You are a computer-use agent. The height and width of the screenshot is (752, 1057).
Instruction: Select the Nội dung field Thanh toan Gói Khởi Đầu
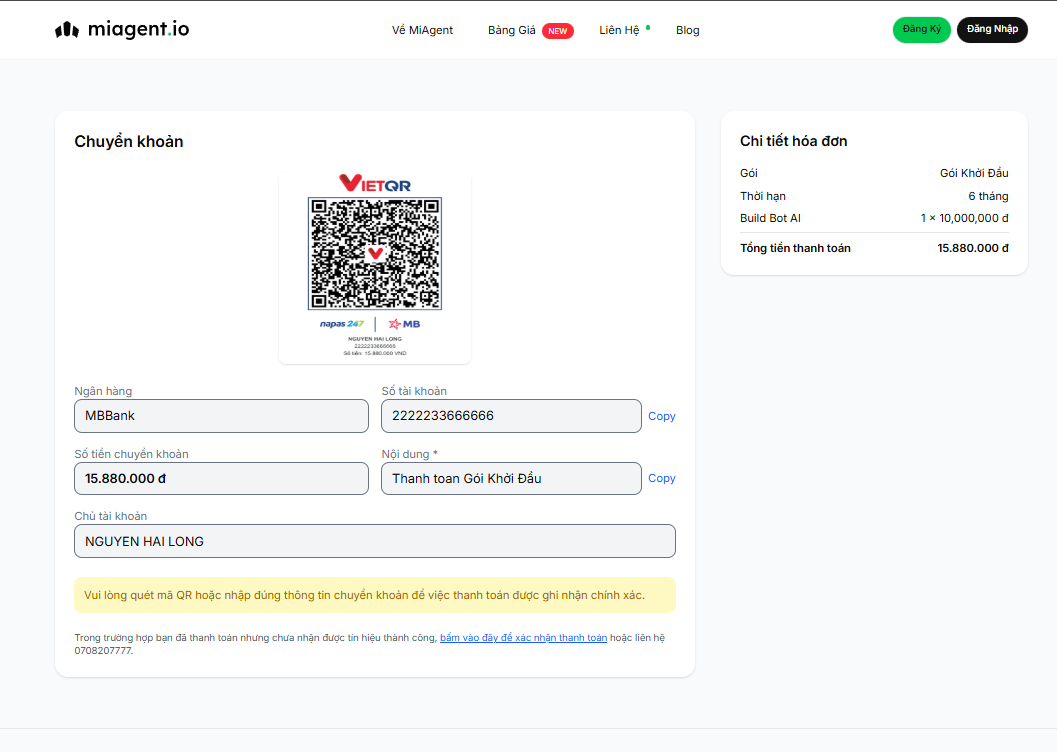[x=511, y=478]
